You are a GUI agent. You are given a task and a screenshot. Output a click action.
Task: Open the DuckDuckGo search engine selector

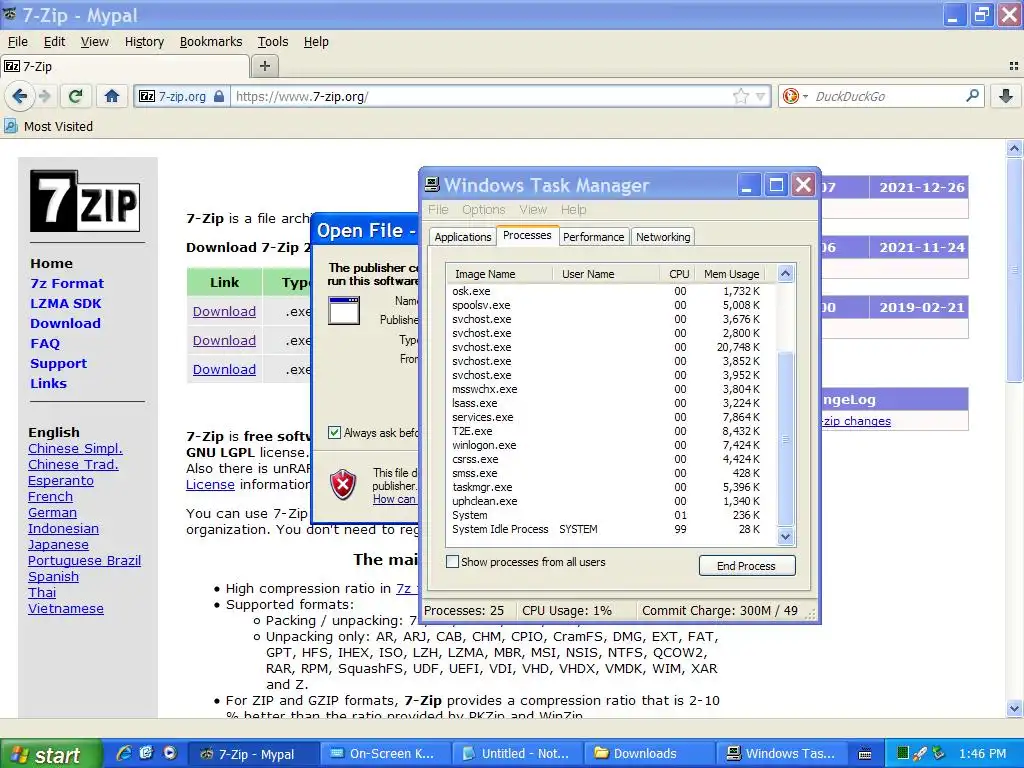coord(795,97)
